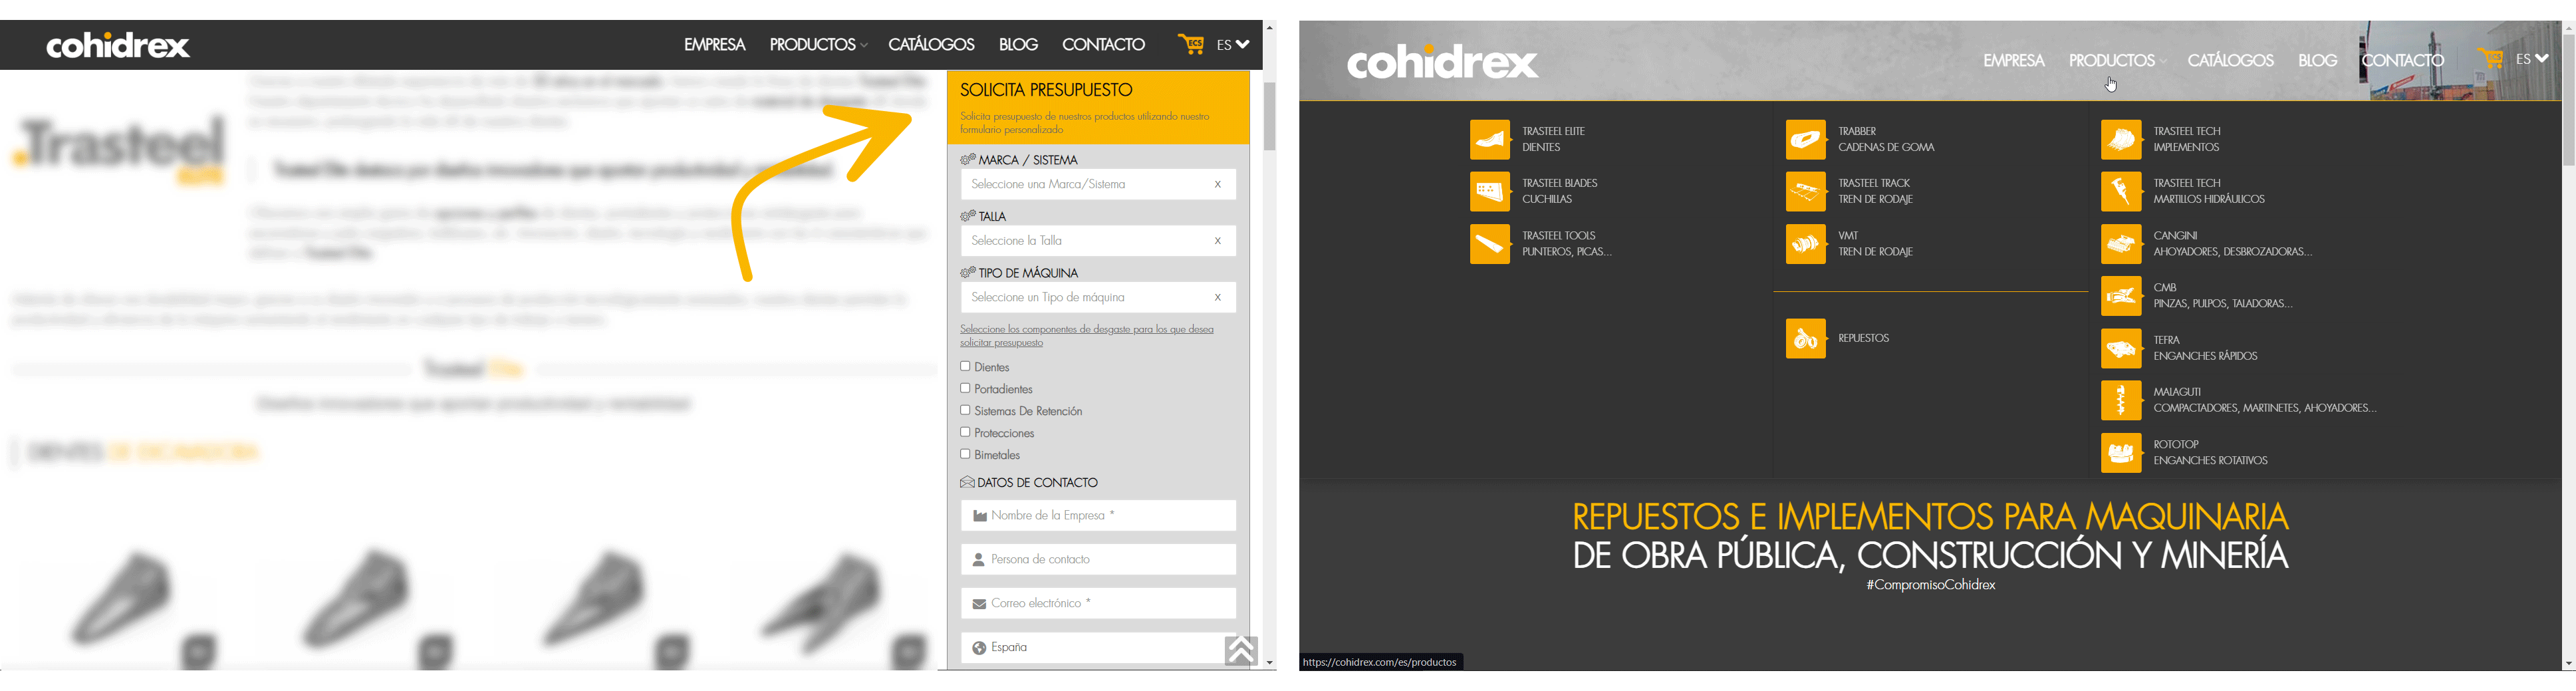Click the Trasteel Track Tren de Rodaje icon

pyautogui.click(x=1806, y=192)
